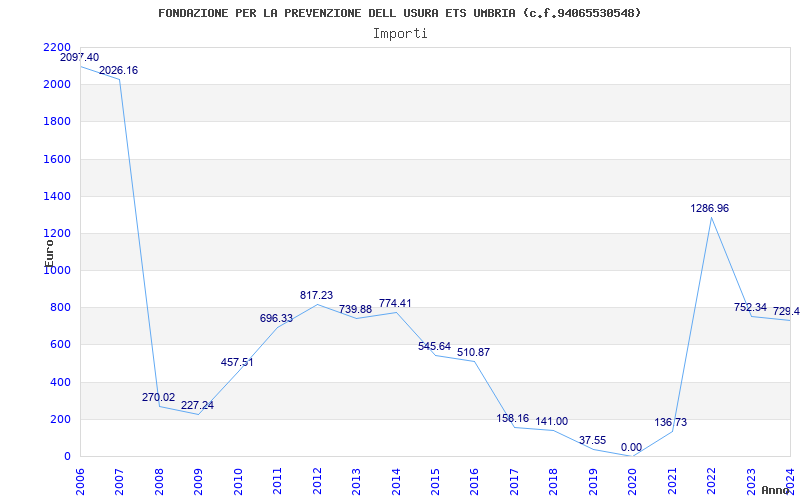Screen dimensions: 800x500
Task: Select the 270.02 data label
Action: point(158,397)
